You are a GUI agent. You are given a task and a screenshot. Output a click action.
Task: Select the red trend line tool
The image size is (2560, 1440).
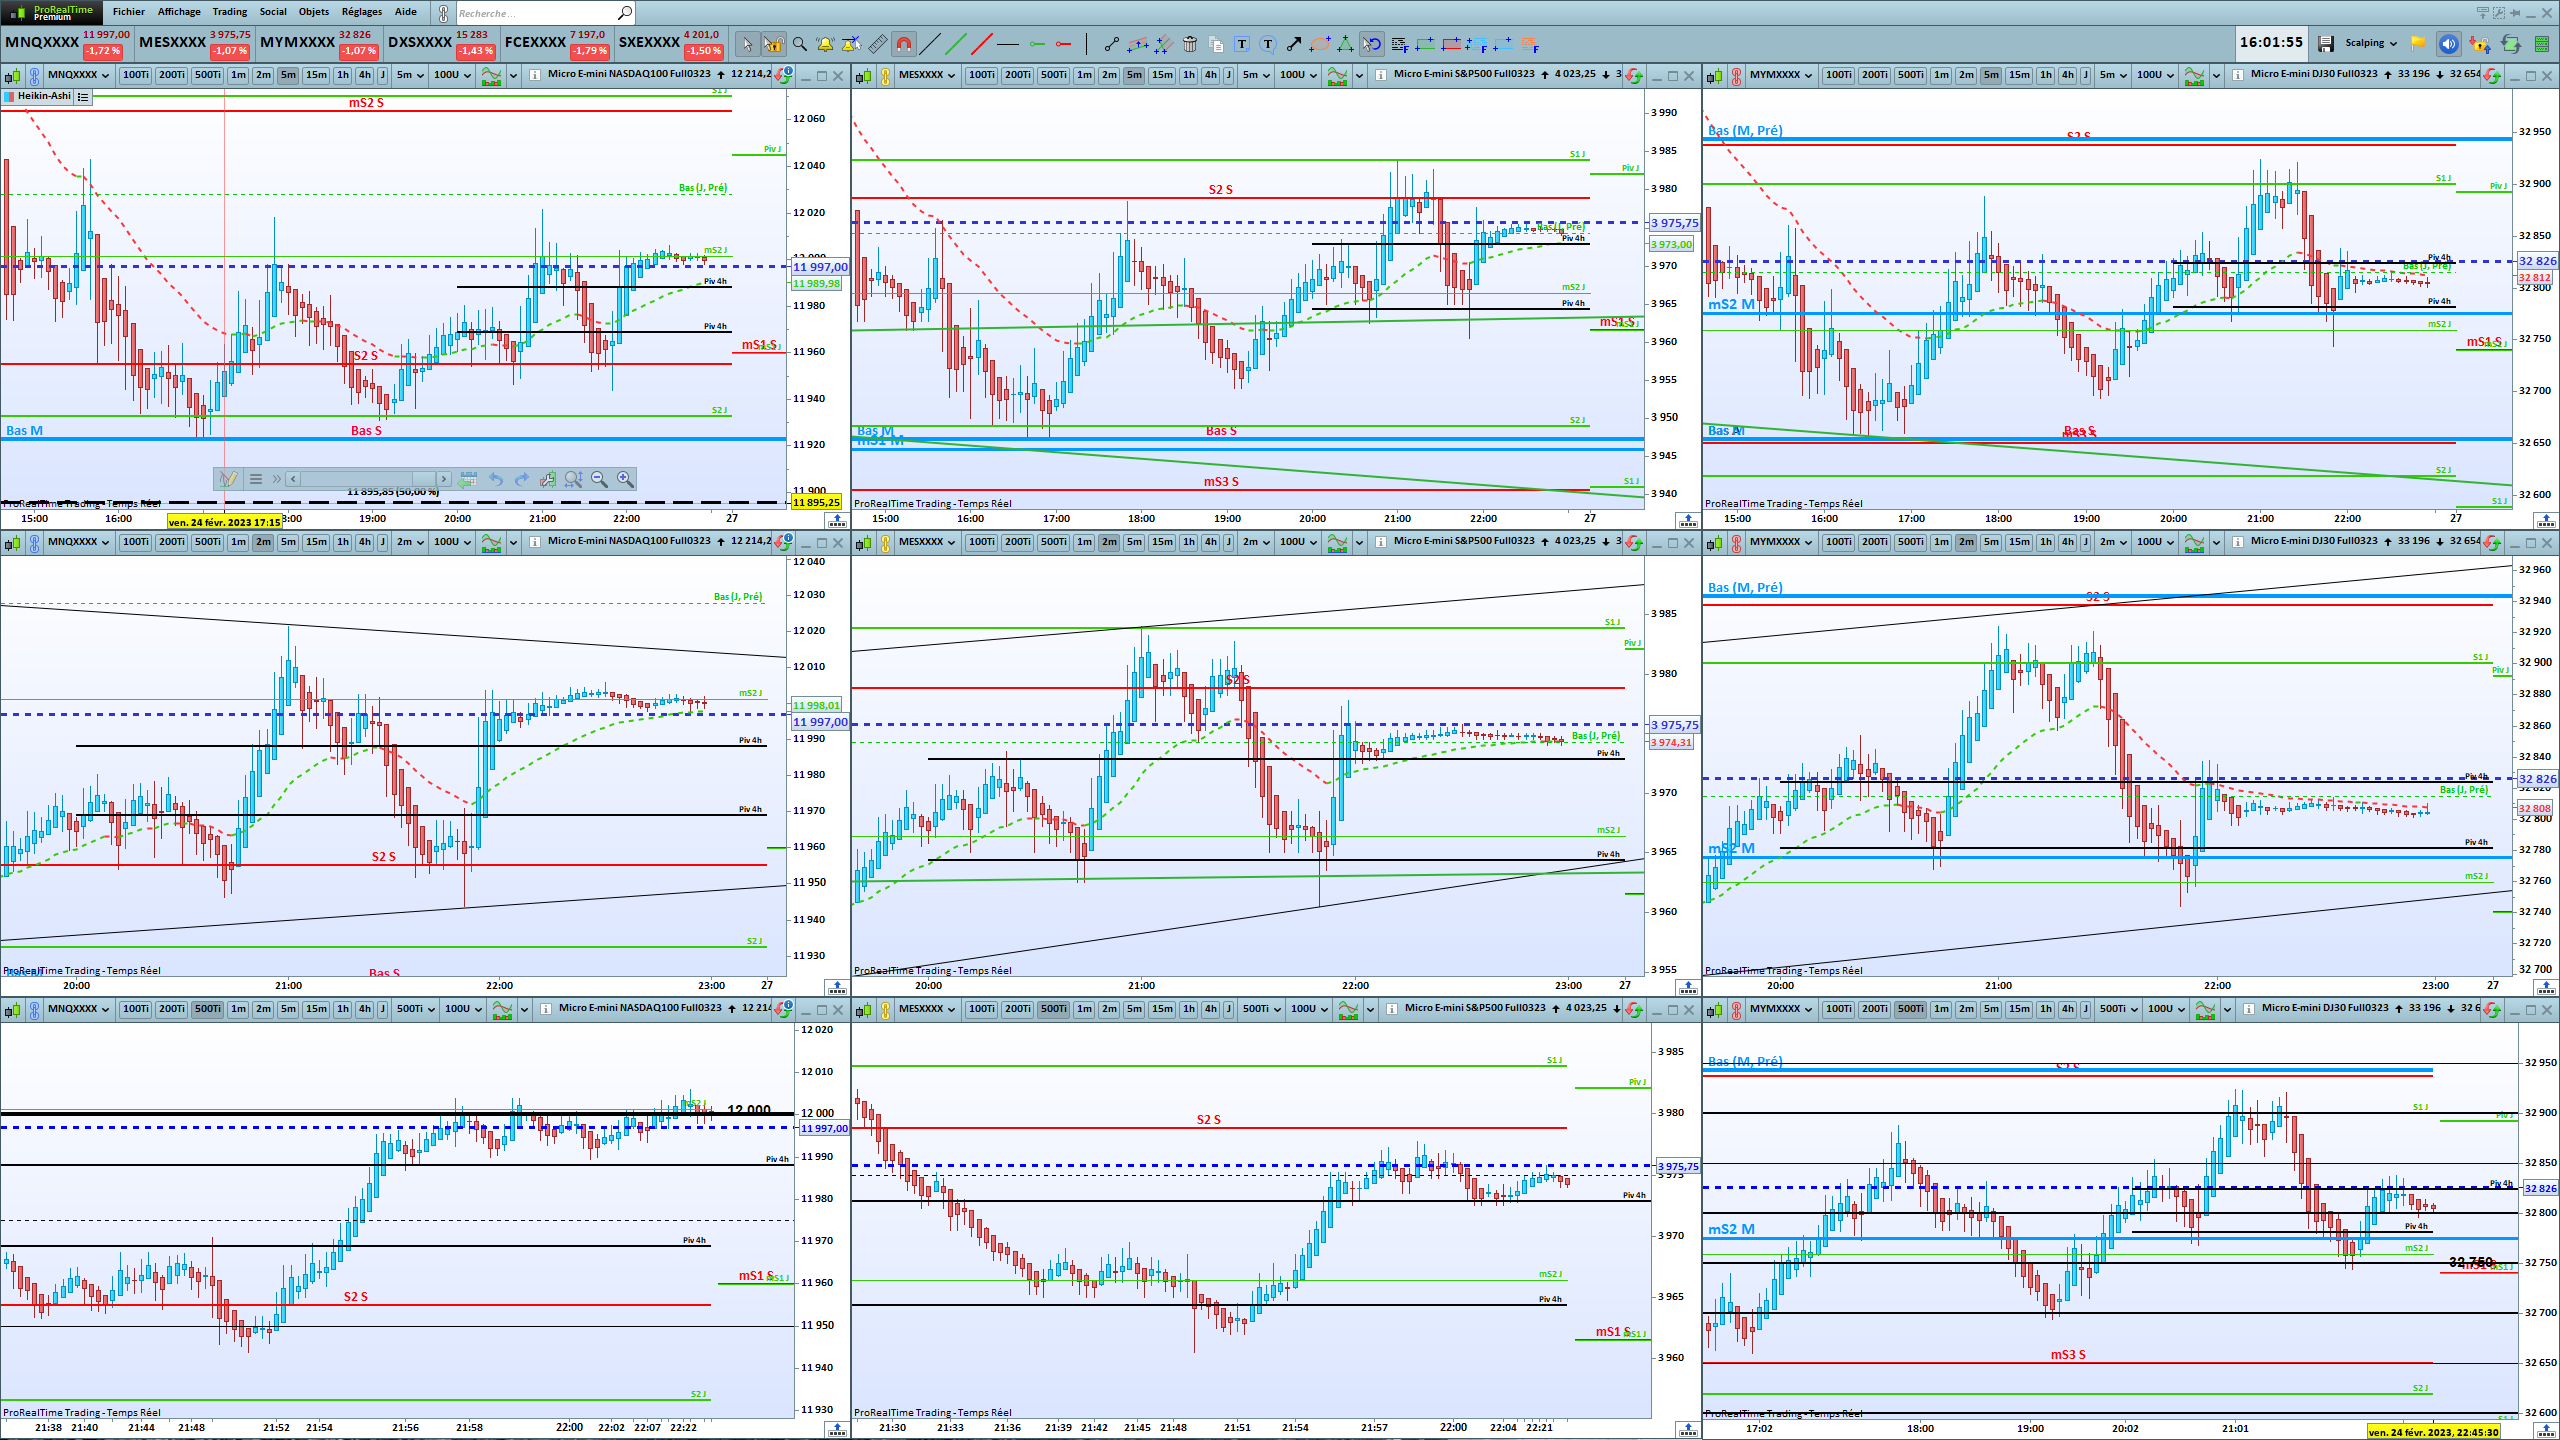pyautogui.click(x=982, y=44)
